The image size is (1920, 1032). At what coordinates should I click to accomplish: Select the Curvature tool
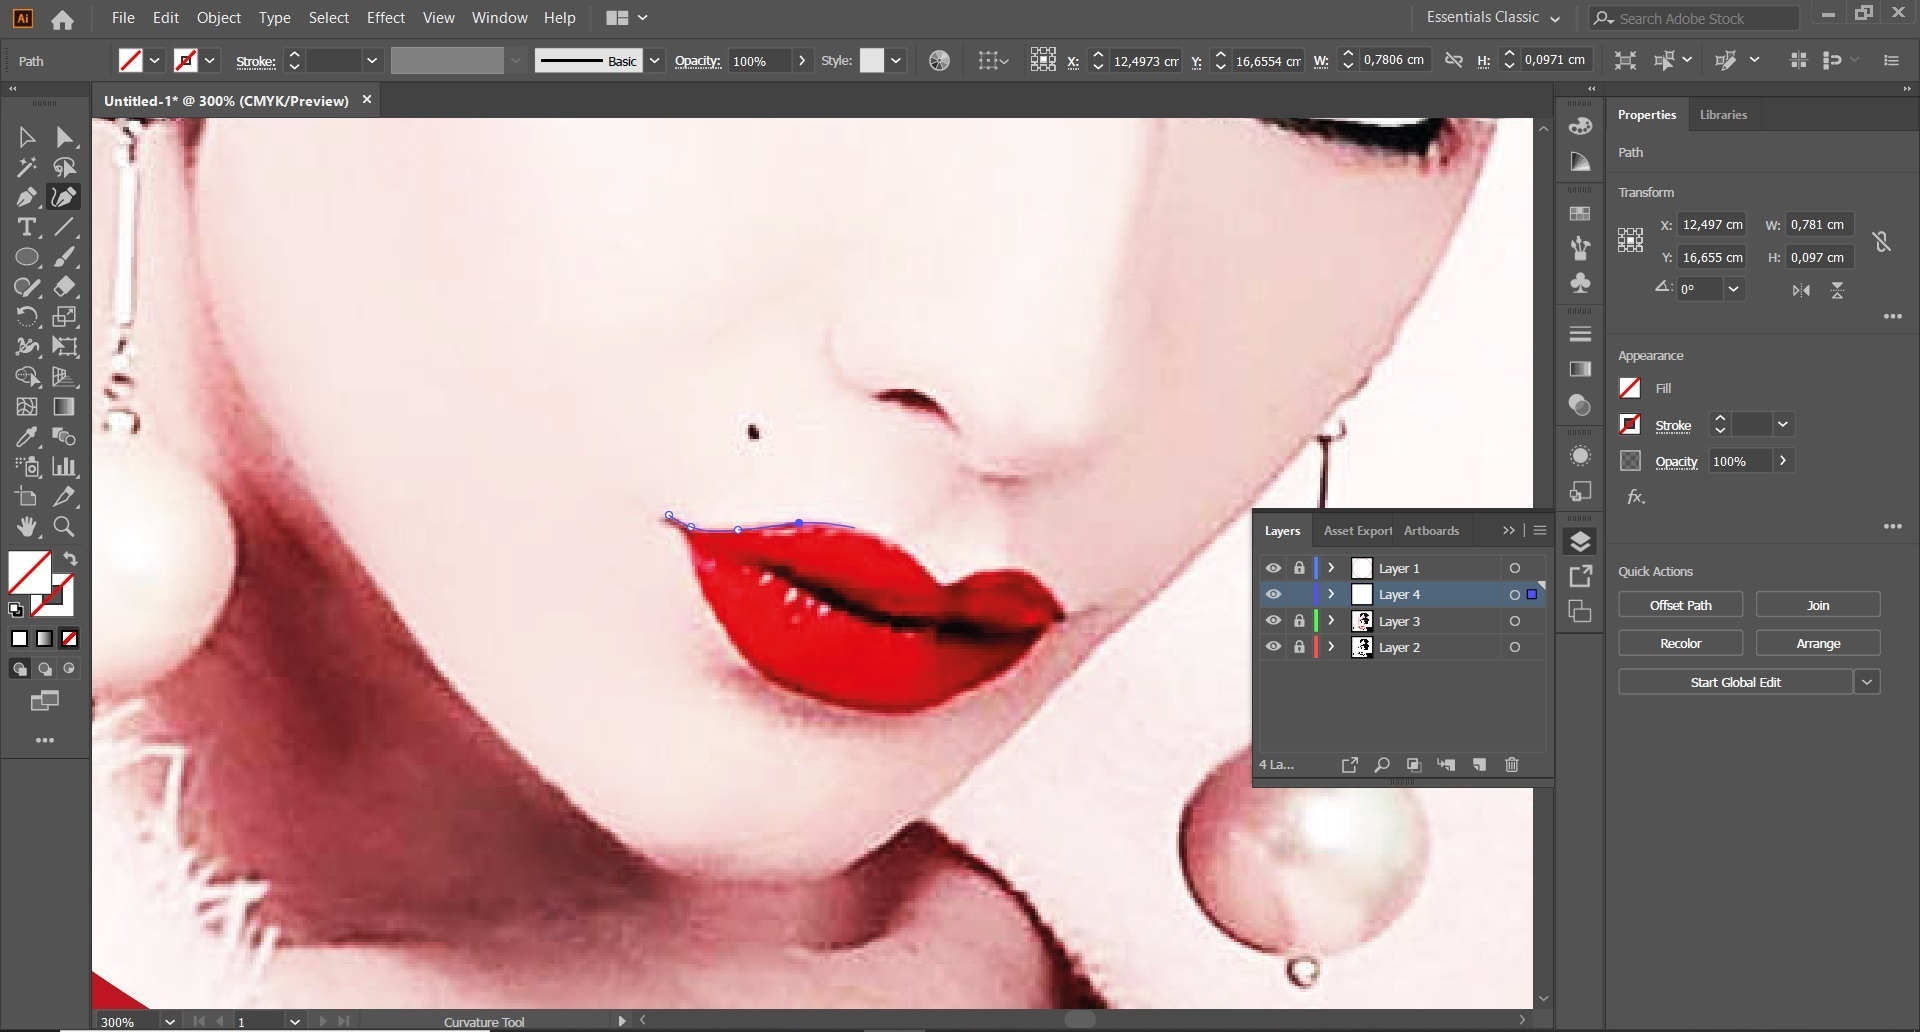pos(65,197)
